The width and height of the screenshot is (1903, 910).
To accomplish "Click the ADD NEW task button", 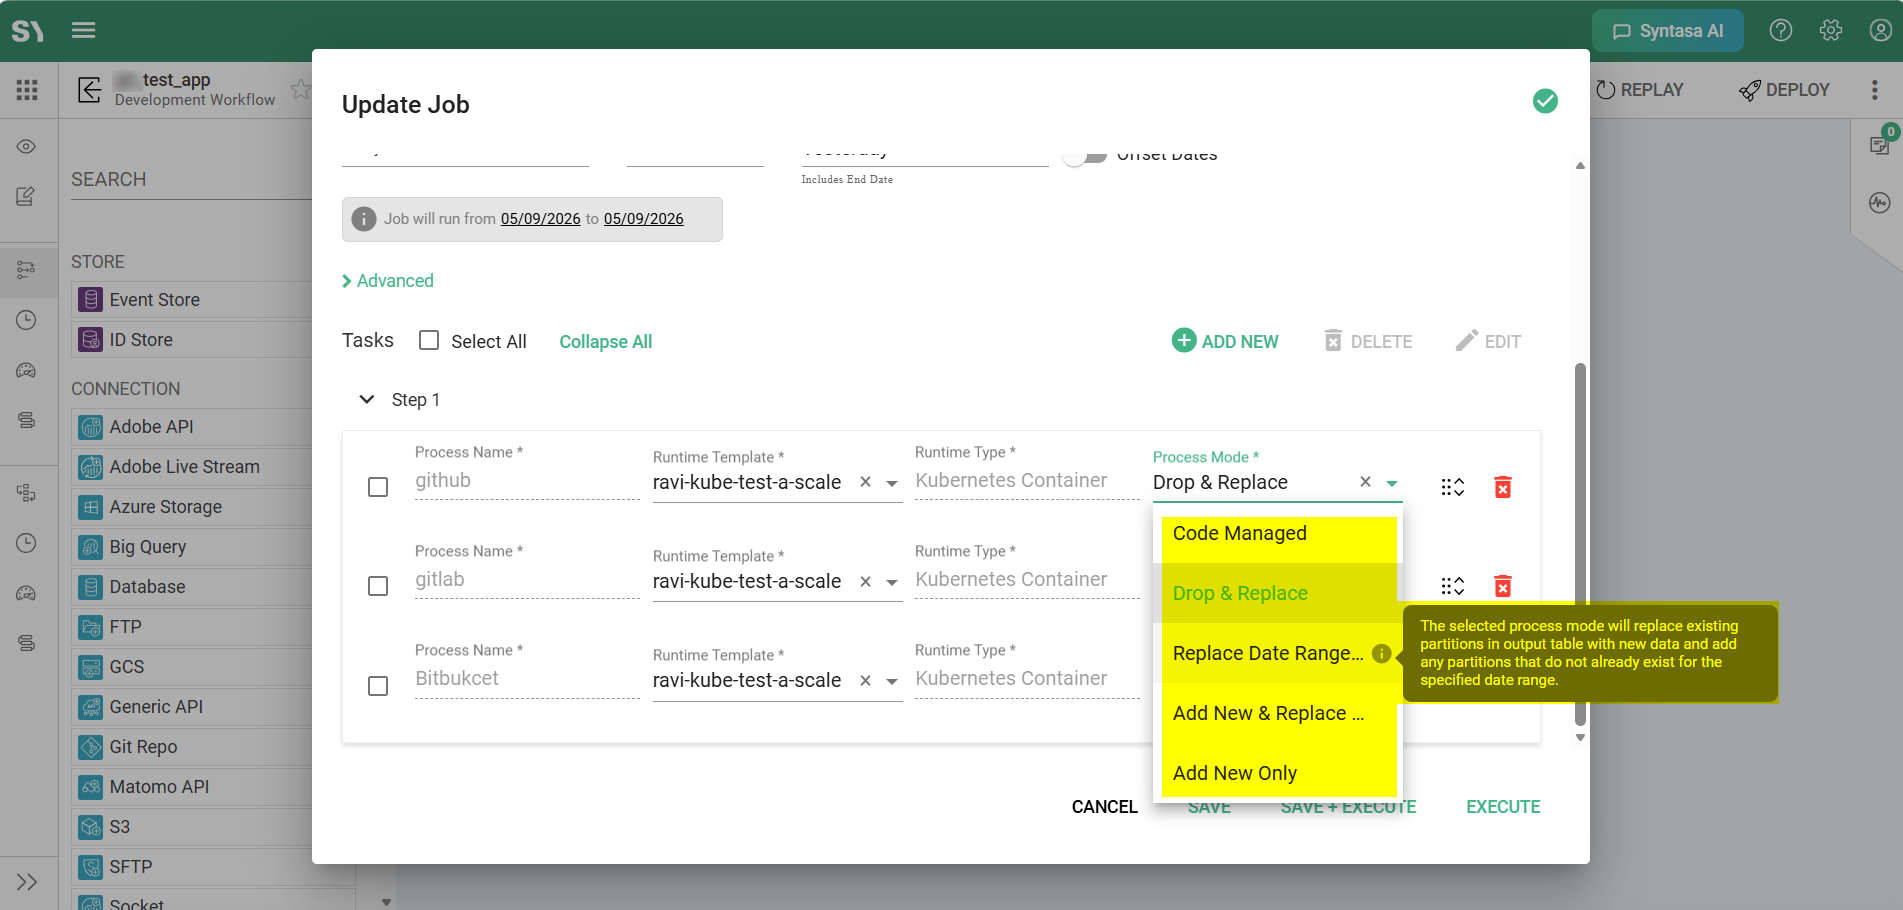I will coord(1225,341).
